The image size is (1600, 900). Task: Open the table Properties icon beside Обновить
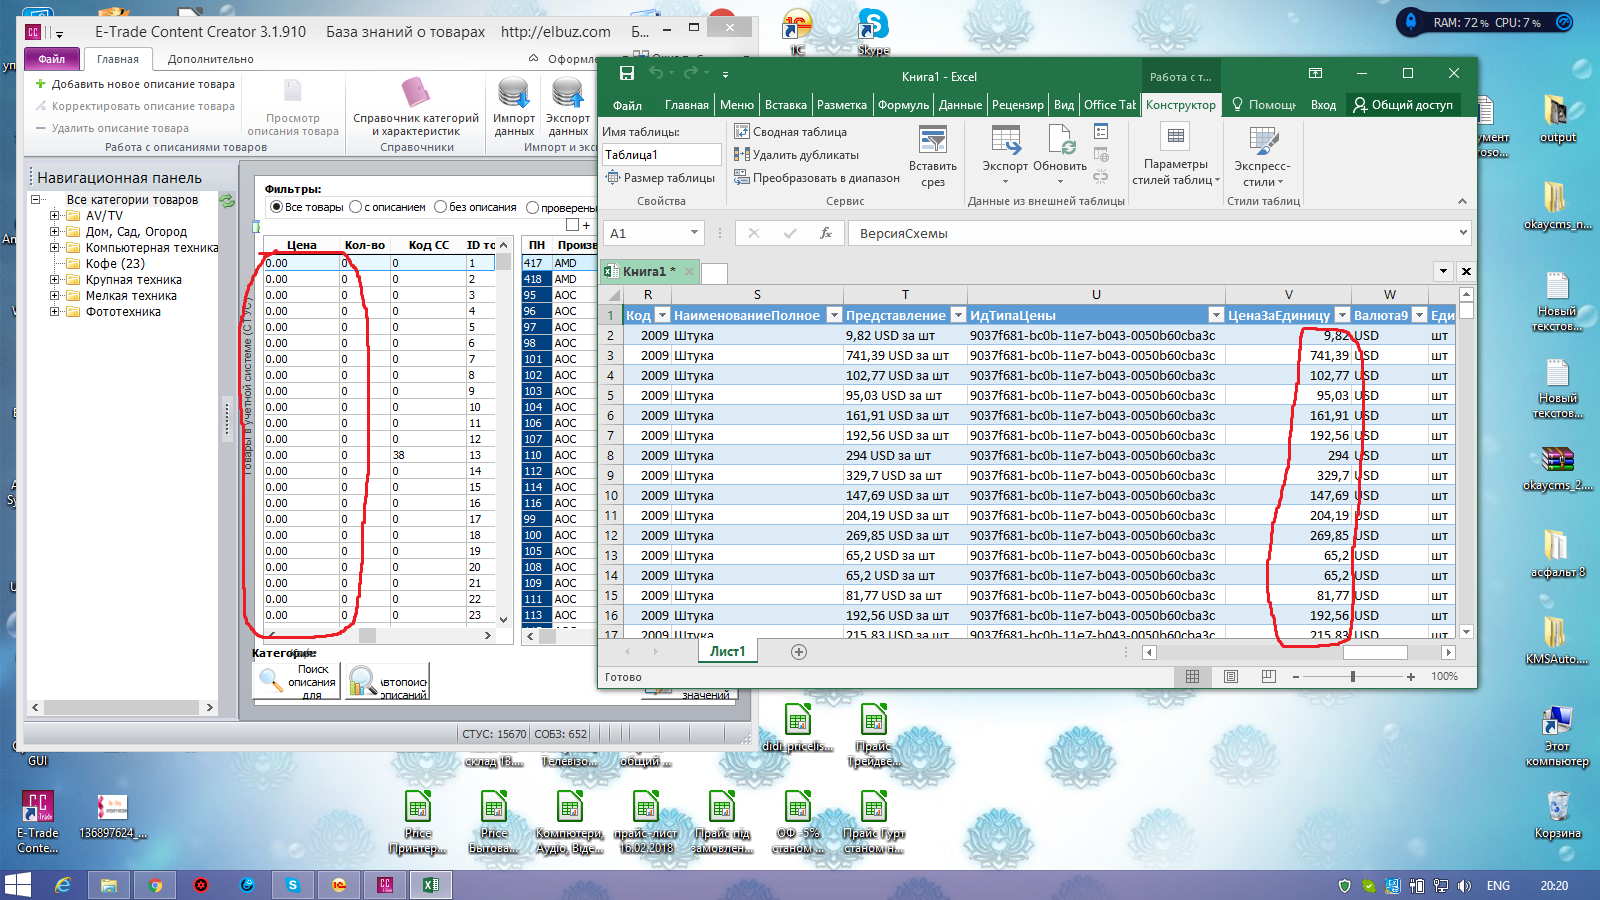click(x=1101, y=132)
